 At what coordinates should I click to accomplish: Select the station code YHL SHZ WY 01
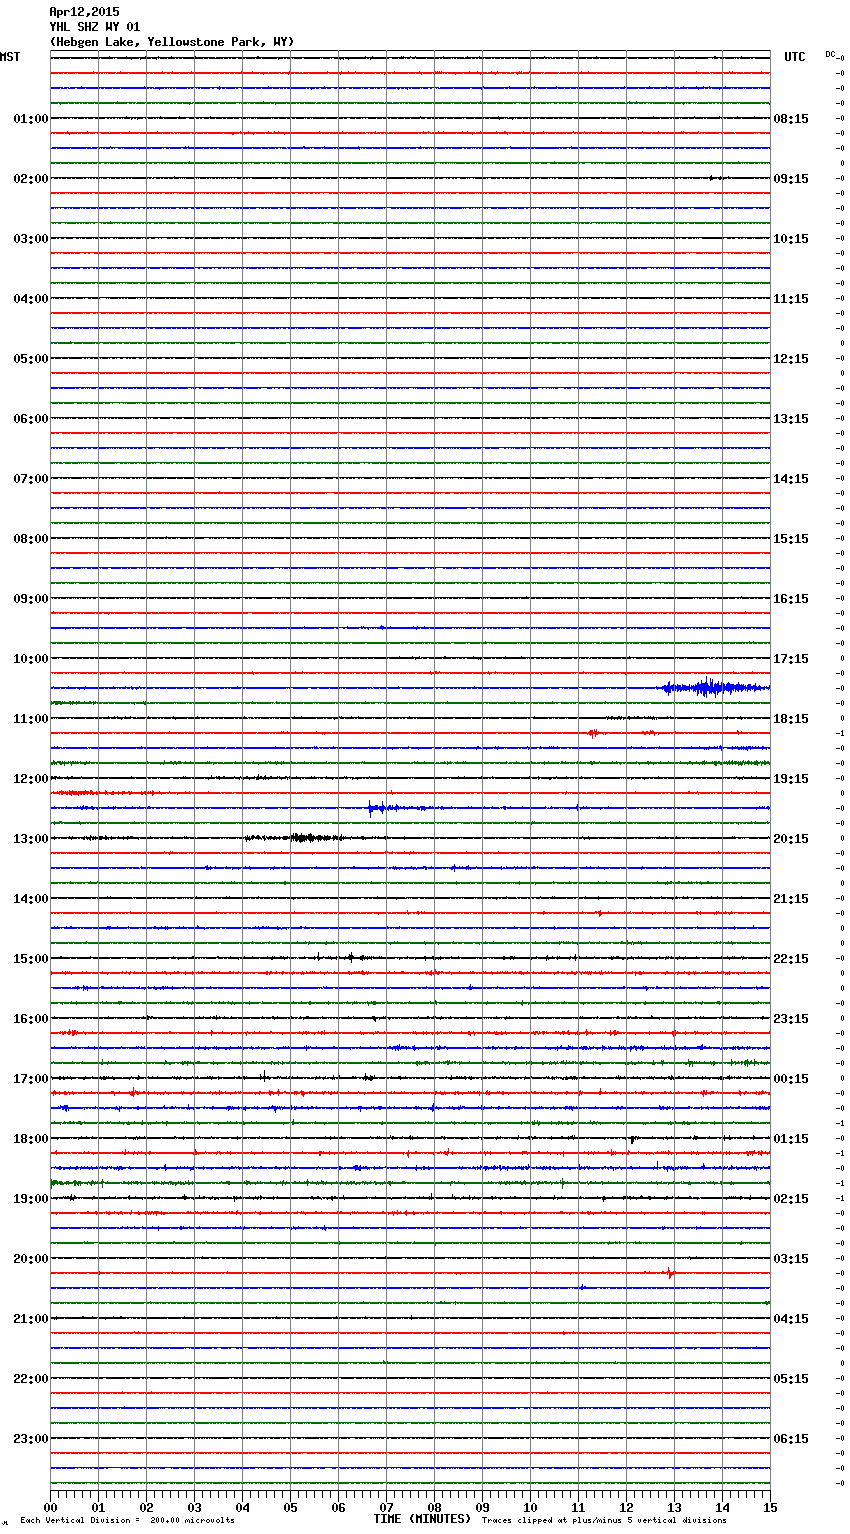pyautogui.click(x=95, y=27)
